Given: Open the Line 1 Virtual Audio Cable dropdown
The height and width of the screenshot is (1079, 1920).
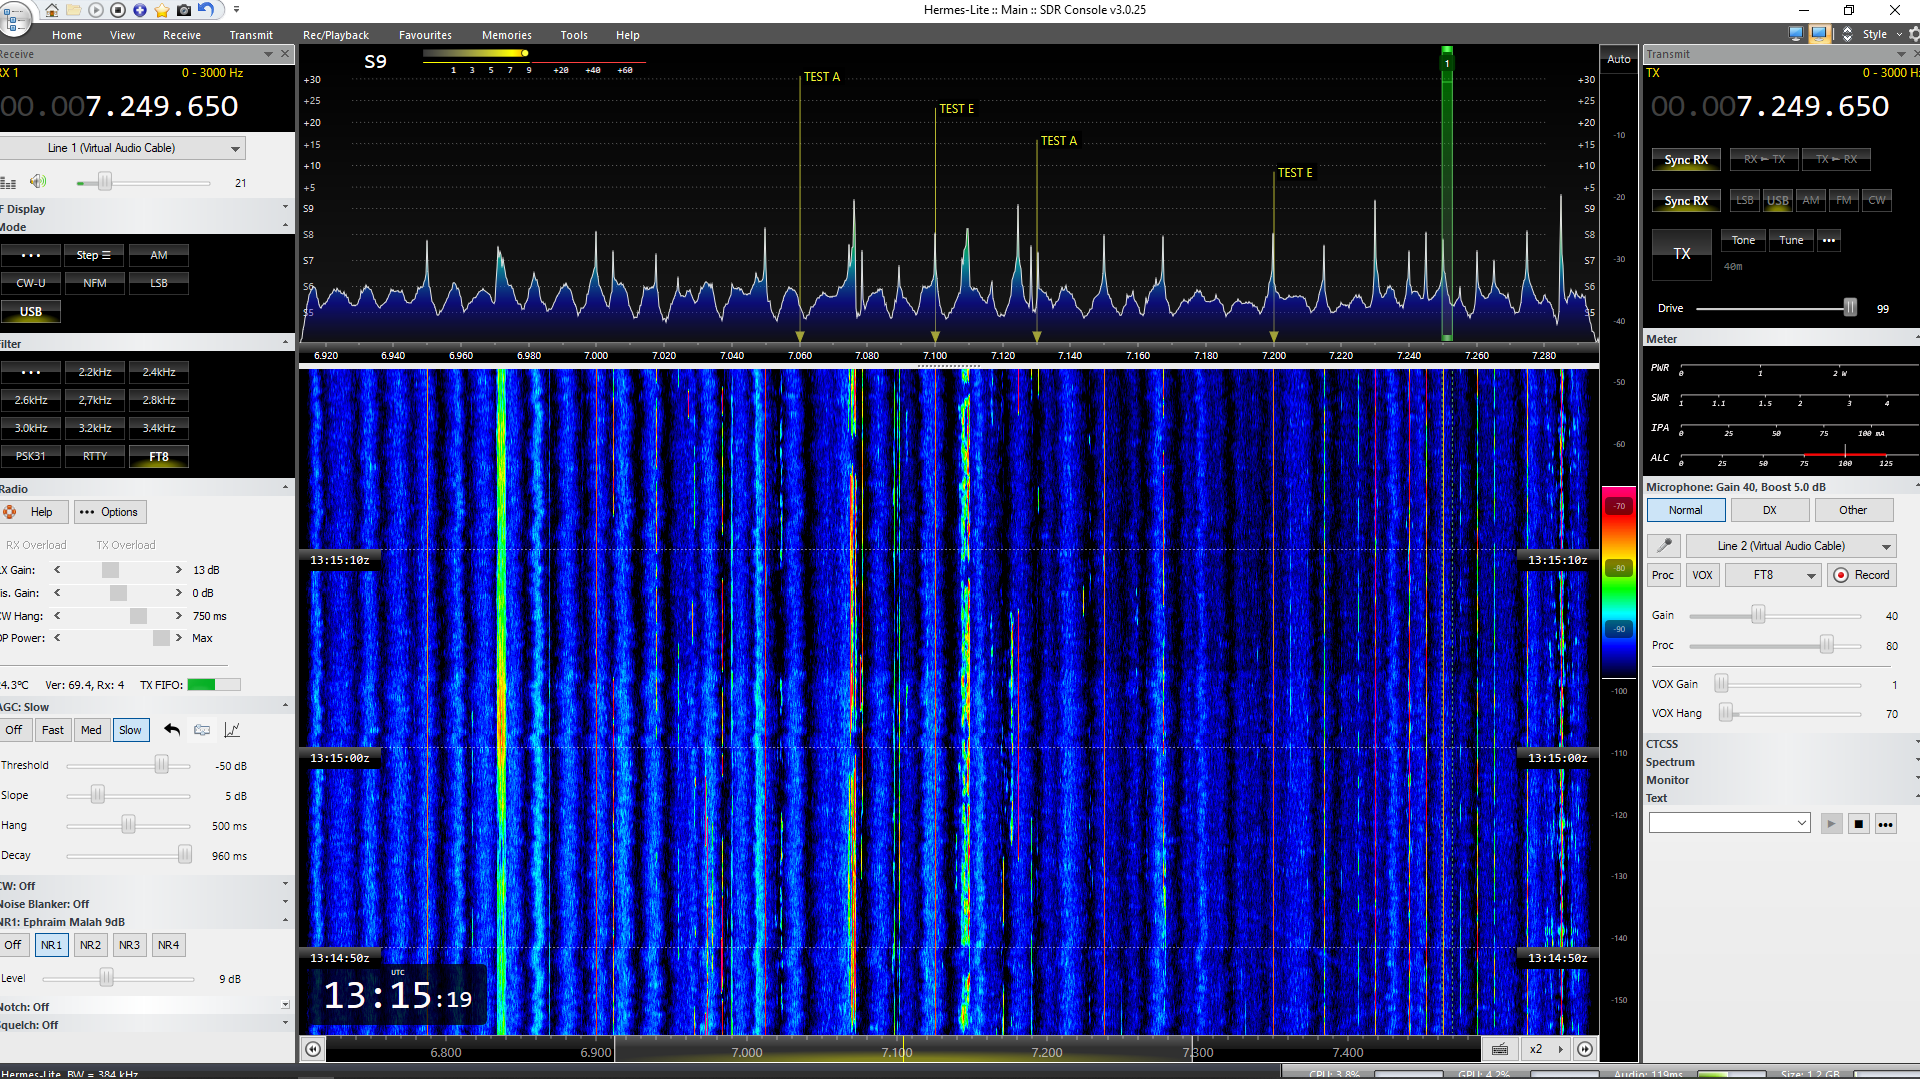Looking at the screenshot, I should click(122, 148).
